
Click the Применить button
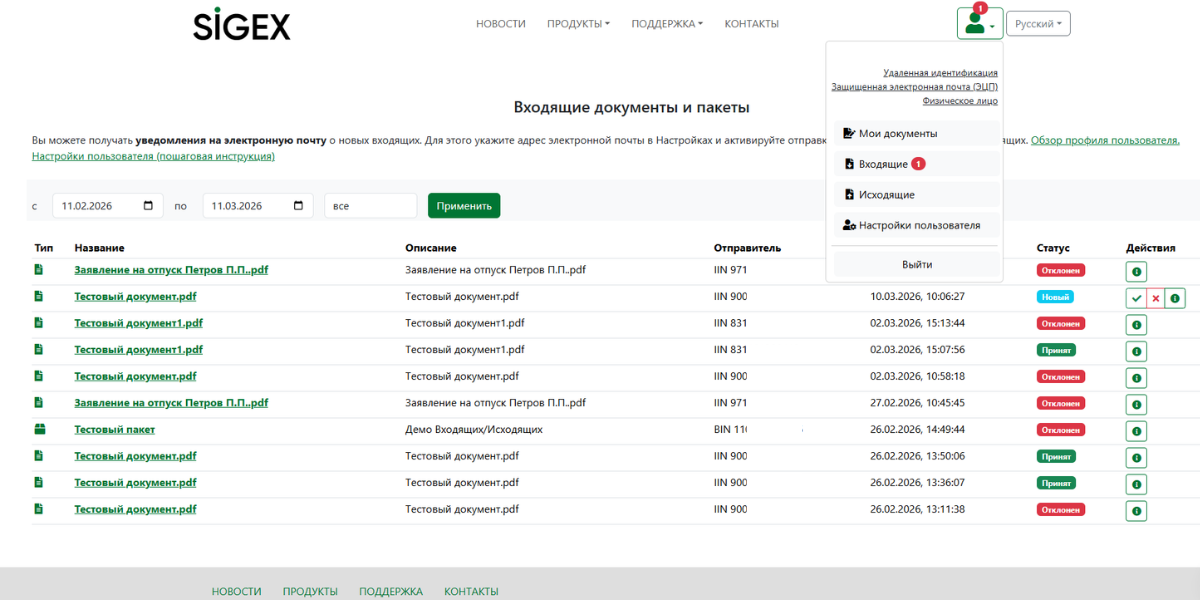(464, 206)
